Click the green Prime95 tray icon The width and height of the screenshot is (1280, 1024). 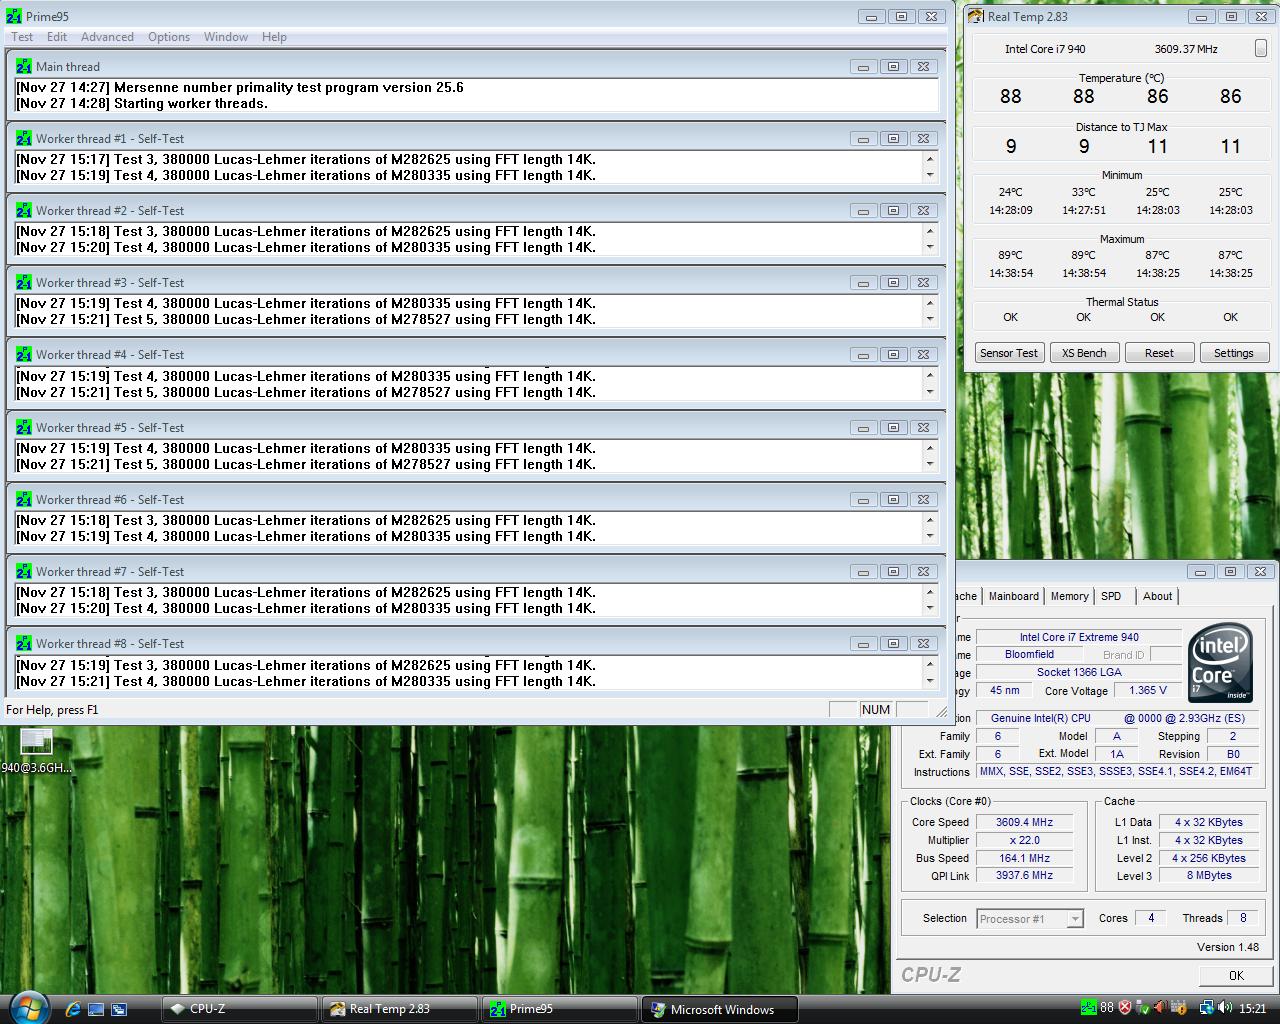[1089, 1008]
